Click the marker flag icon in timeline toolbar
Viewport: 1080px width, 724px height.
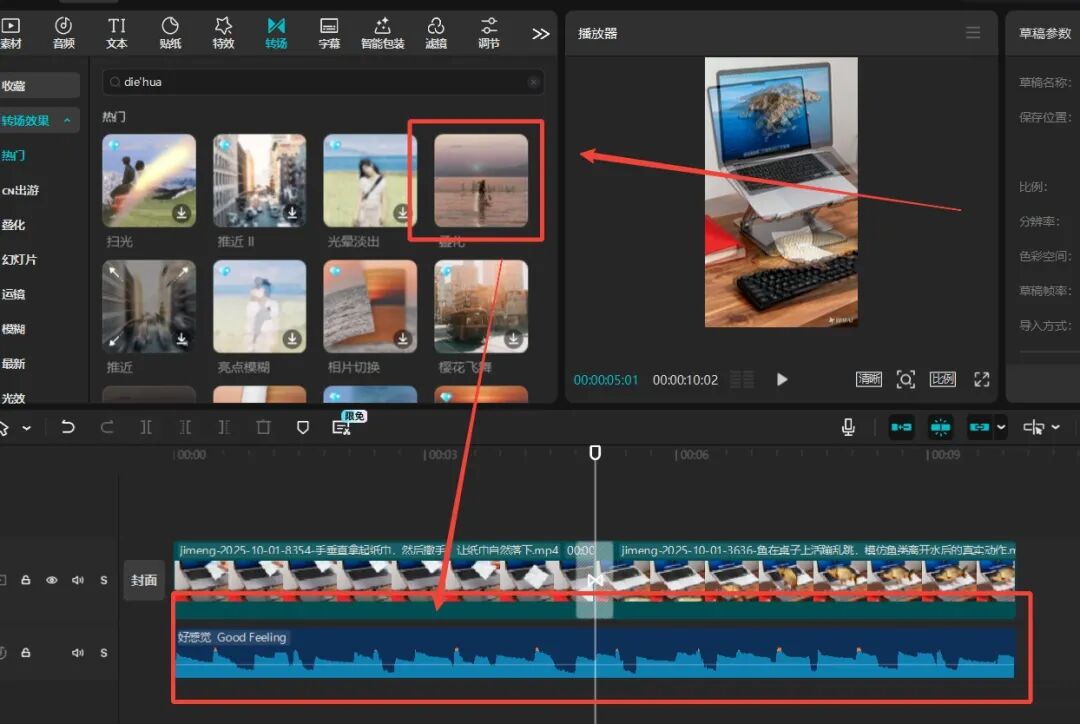point(303,427)
